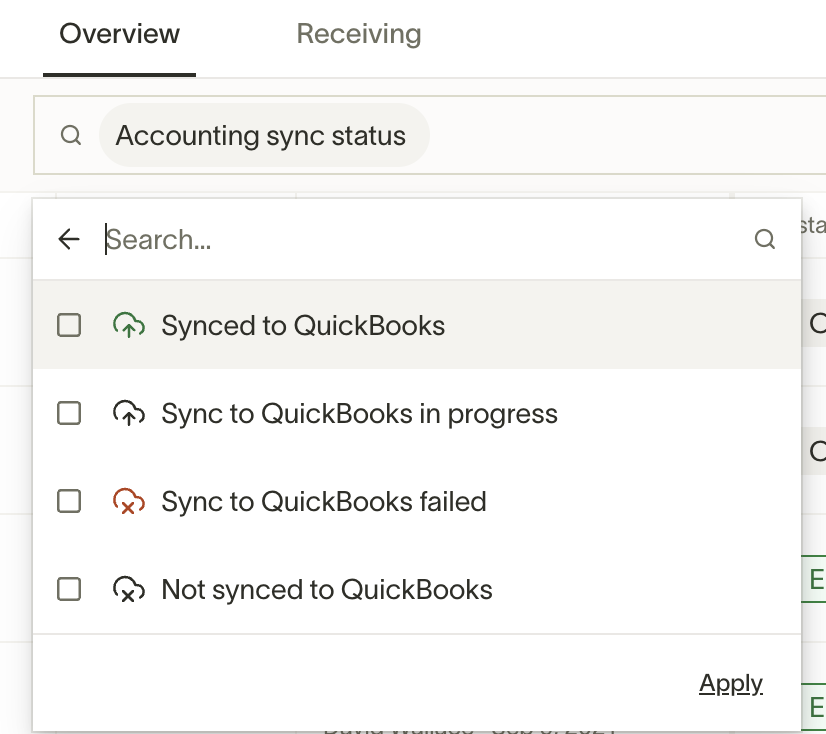
Task: Click the magnifier icon in dropdown search
Action: click(x=764, y=239)
